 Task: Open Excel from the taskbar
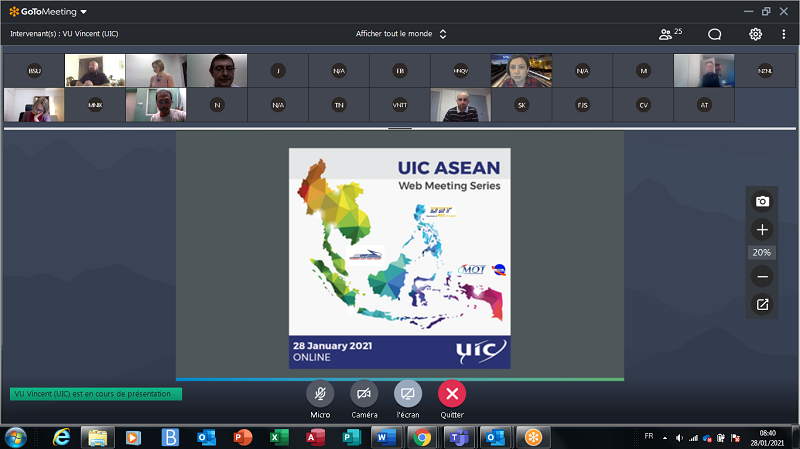pos(279,437)
